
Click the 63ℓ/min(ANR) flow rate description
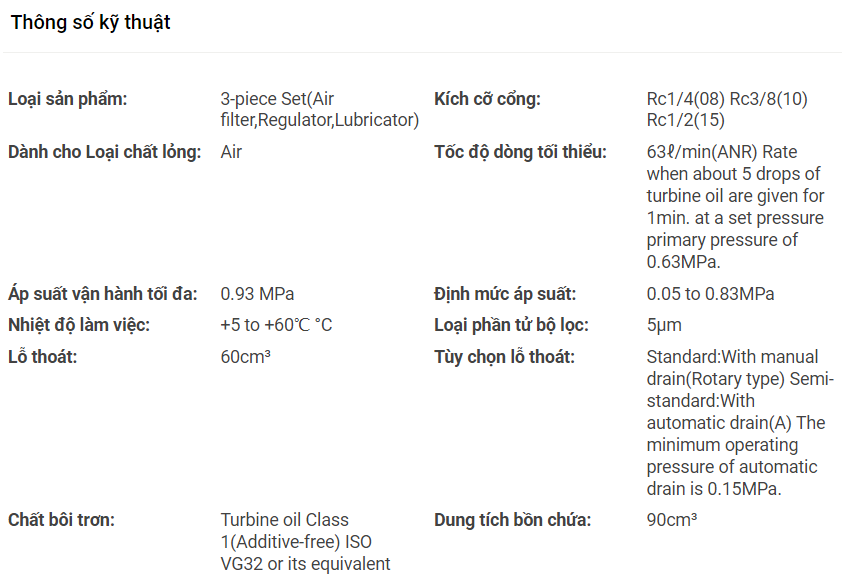735,207
